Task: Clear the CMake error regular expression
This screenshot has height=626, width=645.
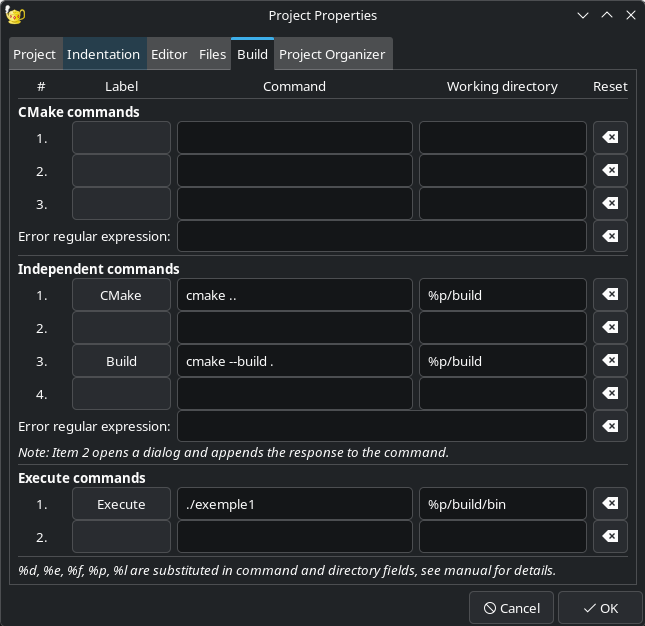Action: tap(610, 237)
